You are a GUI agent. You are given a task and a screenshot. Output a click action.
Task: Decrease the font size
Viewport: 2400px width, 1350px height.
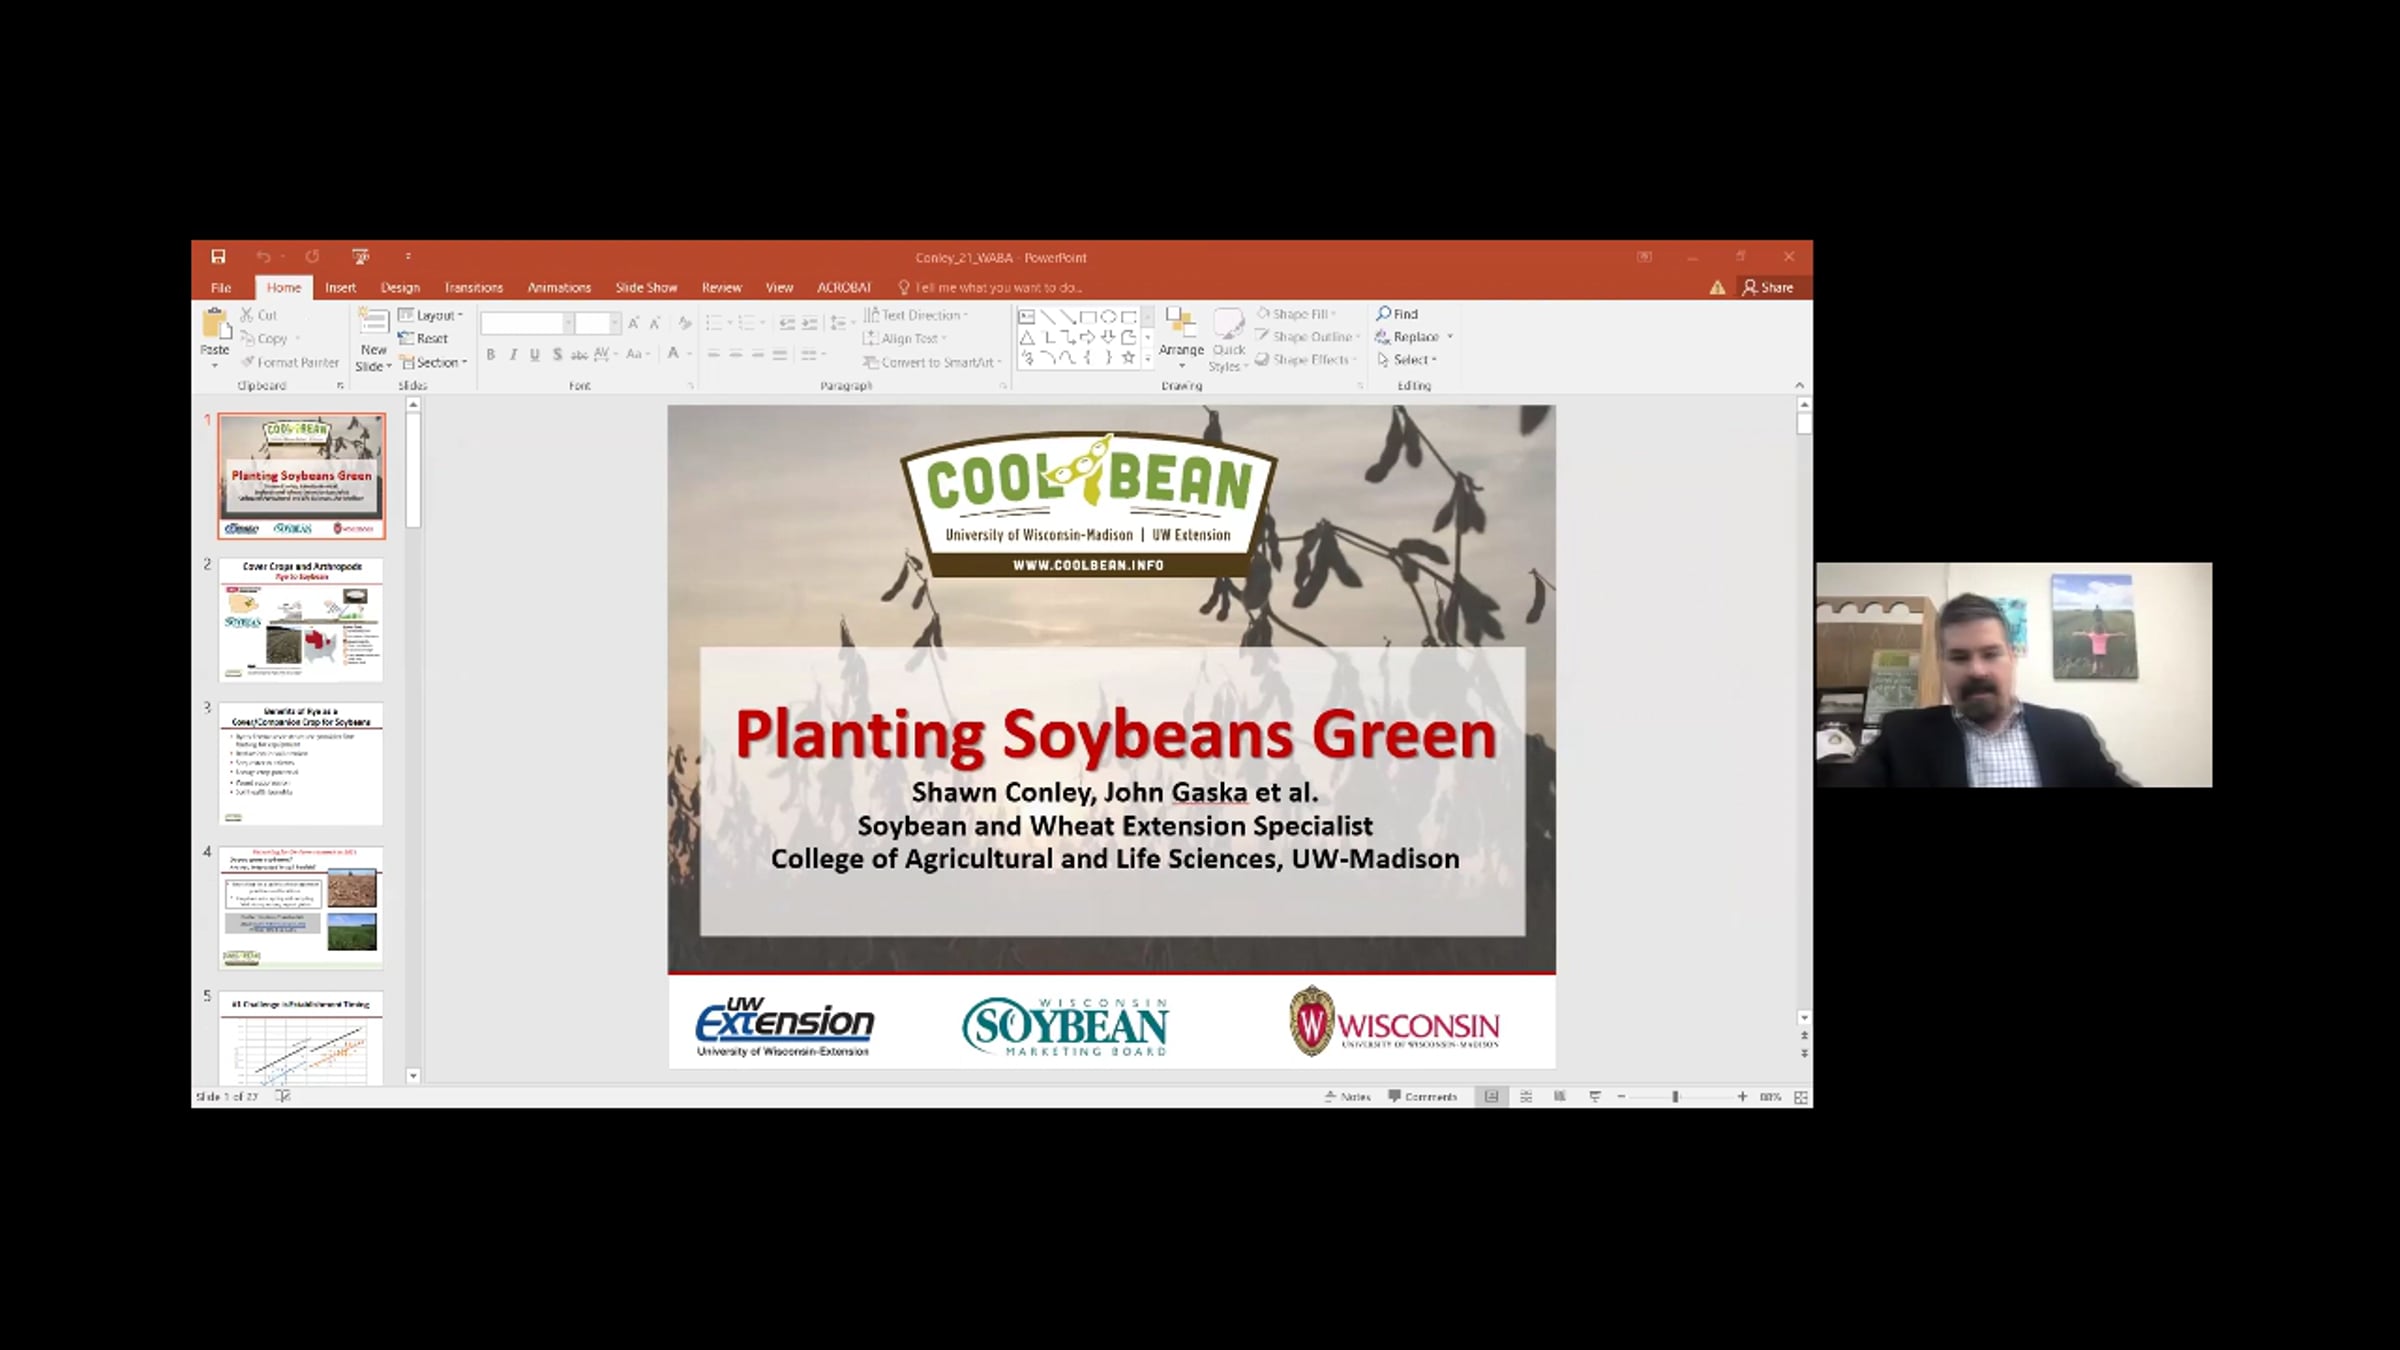pos(655,323)
